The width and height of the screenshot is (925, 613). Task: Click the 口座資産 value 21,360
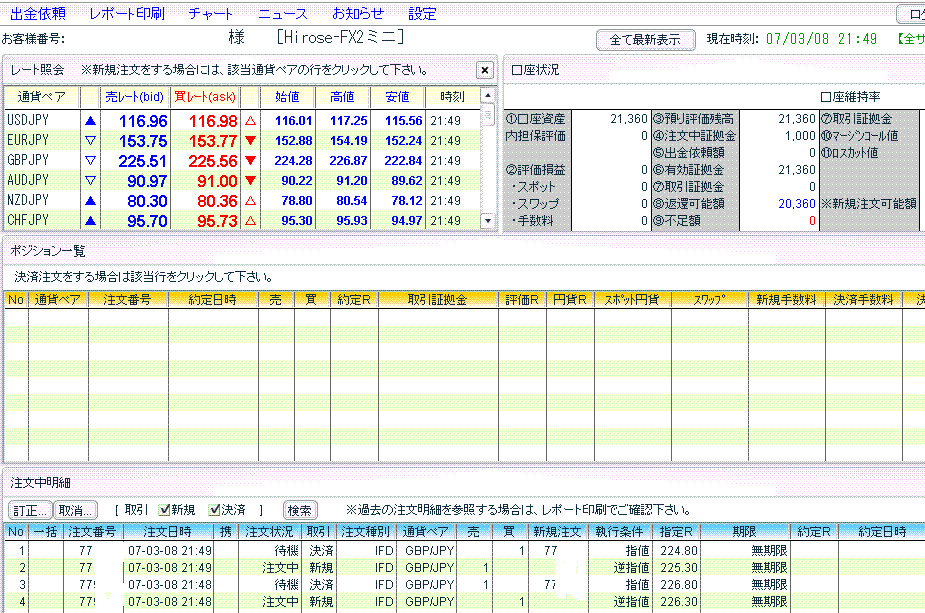coord(629,119)
